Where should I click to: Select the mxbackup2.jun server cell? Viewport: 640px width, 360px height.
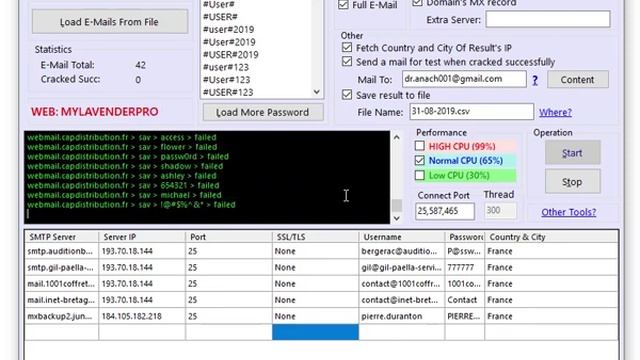pos(62,316)
